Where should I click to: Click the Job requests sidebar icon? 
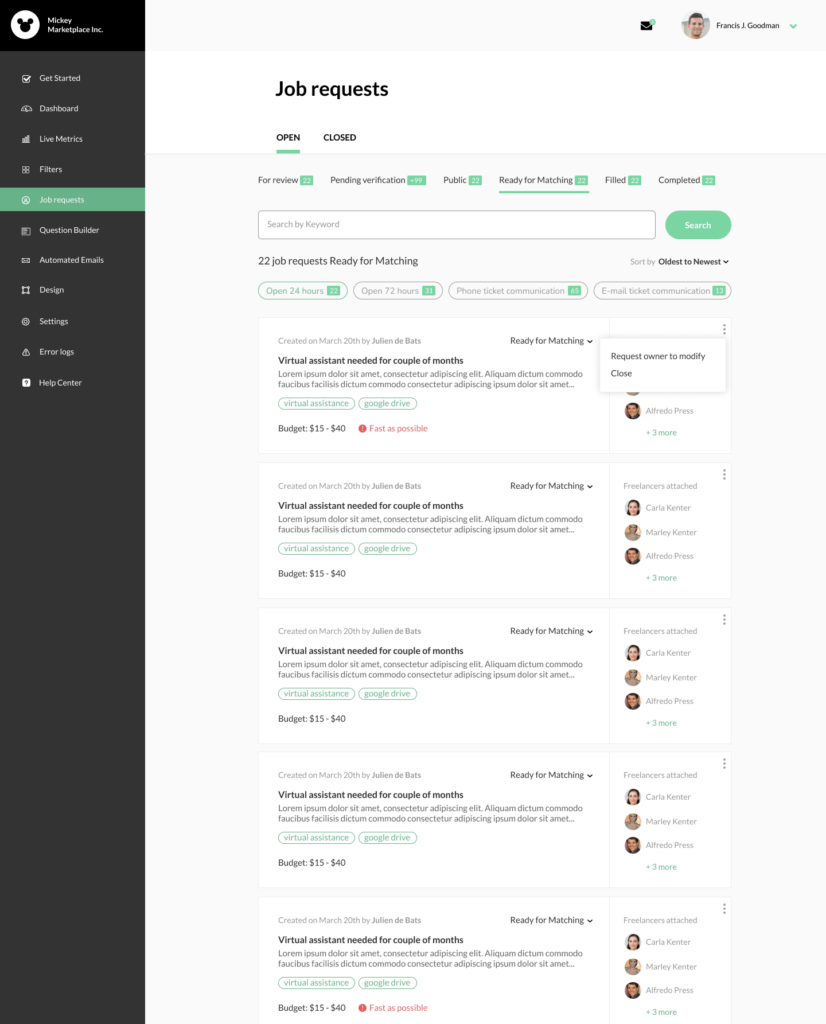pos(26,200)
